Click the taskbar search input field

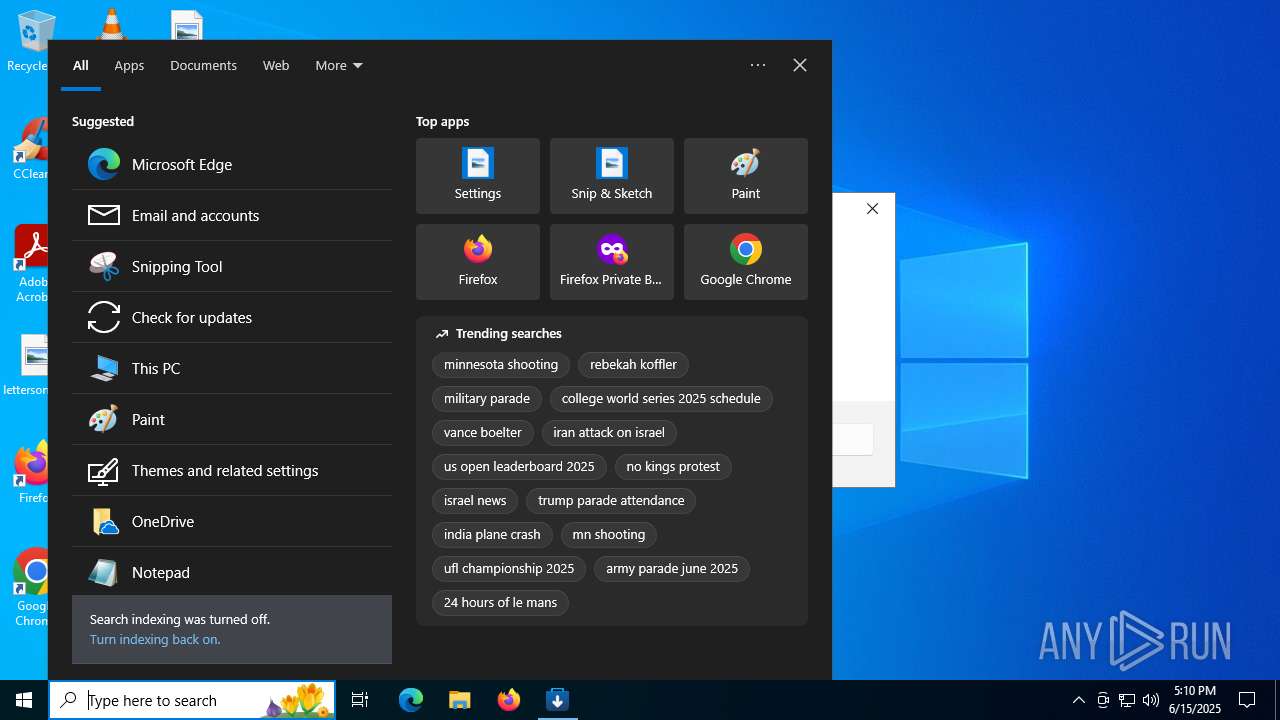tap(192, 700)
